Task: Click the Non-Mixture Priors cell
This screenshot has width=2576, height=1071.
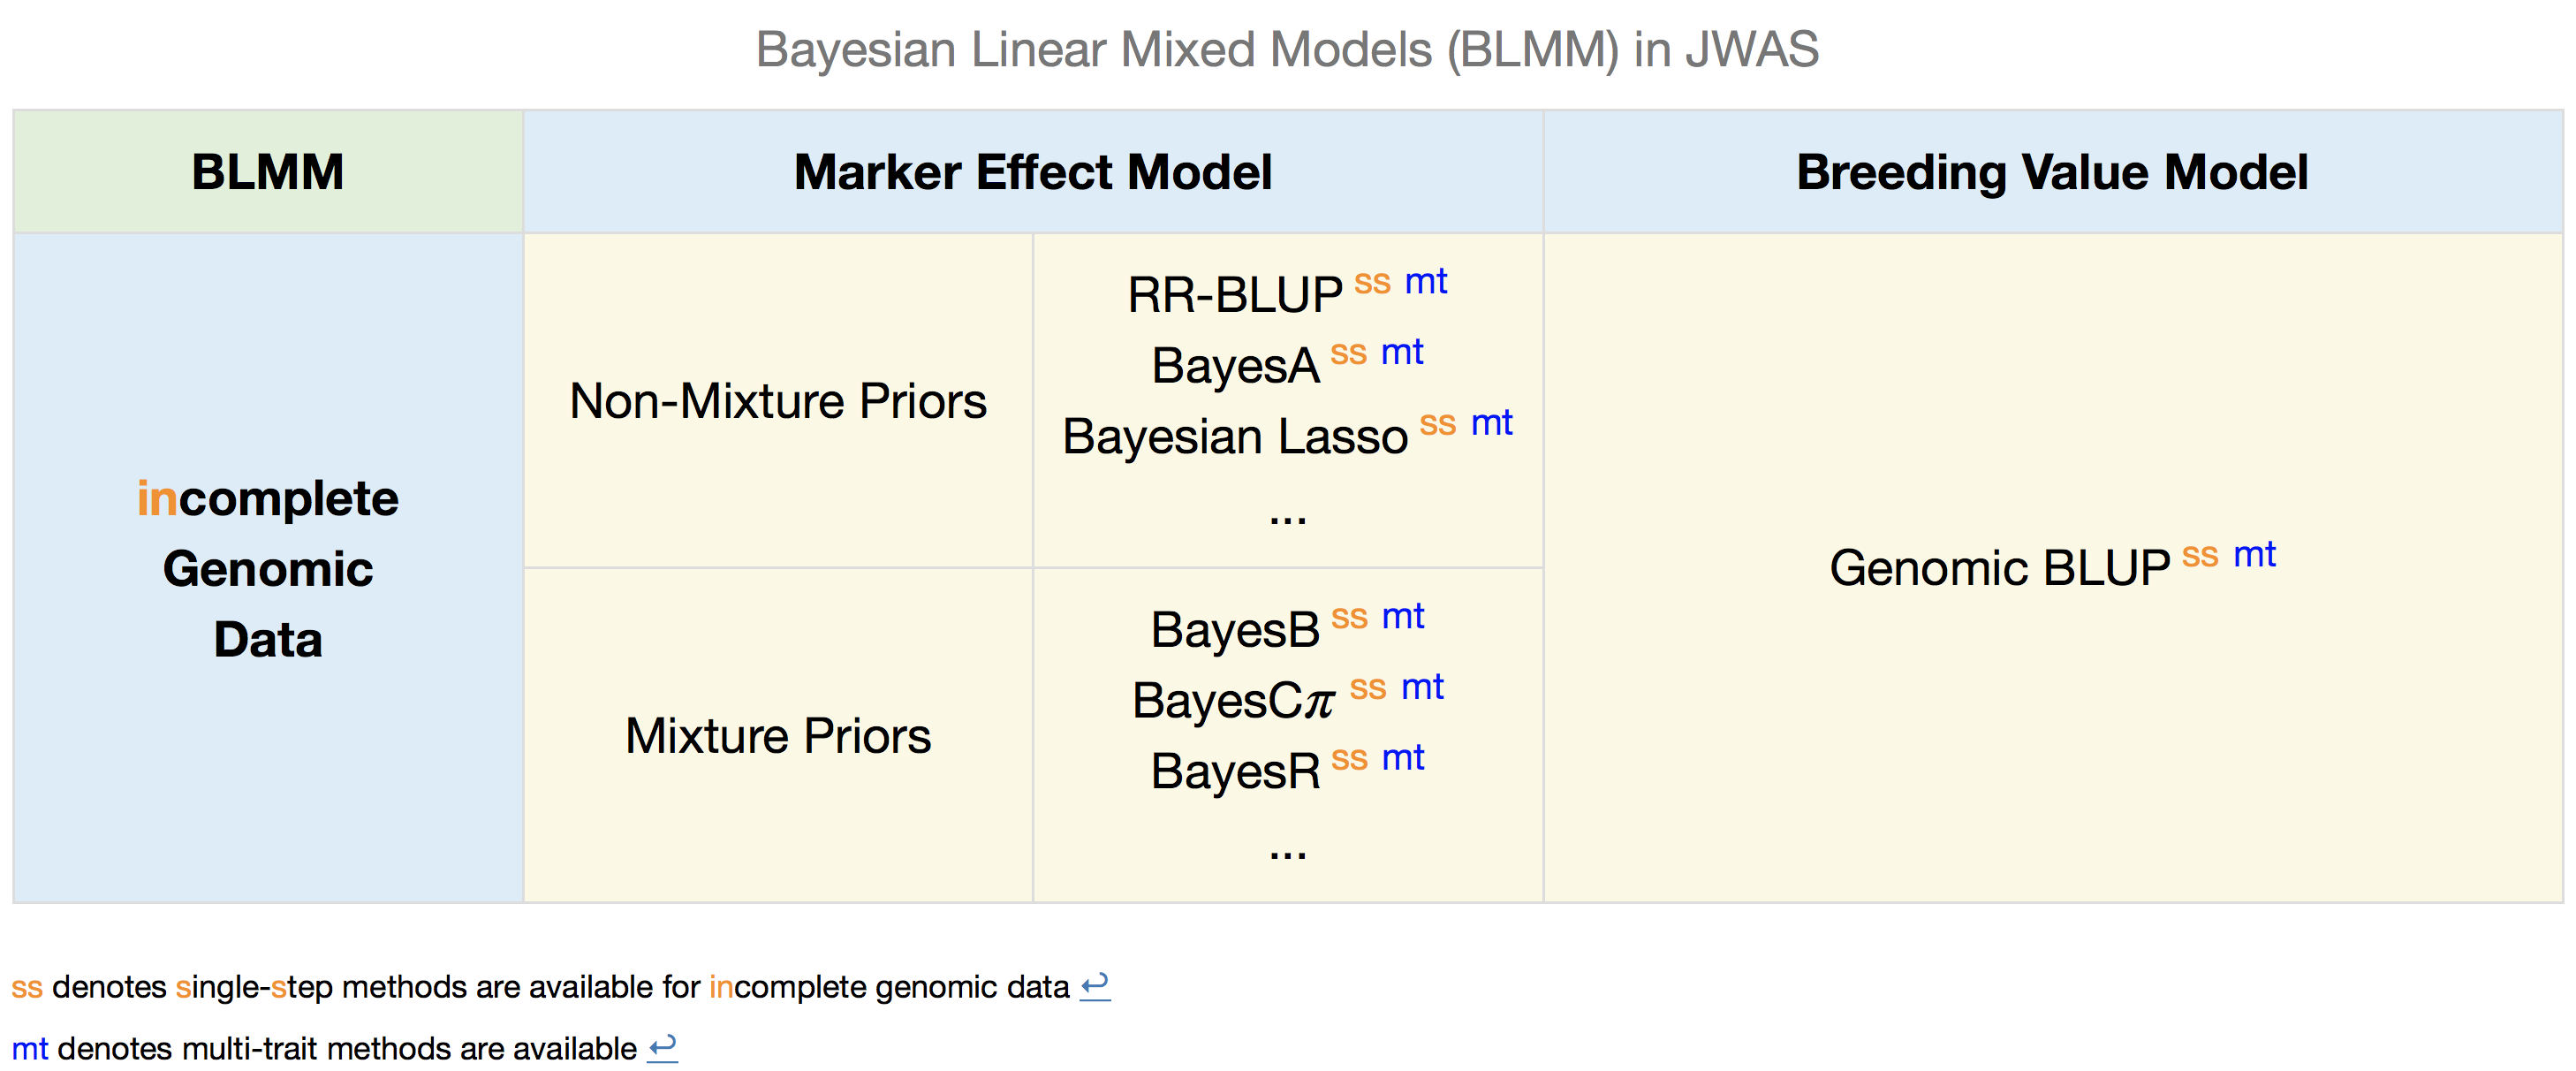Action: (x=778, y=401)
